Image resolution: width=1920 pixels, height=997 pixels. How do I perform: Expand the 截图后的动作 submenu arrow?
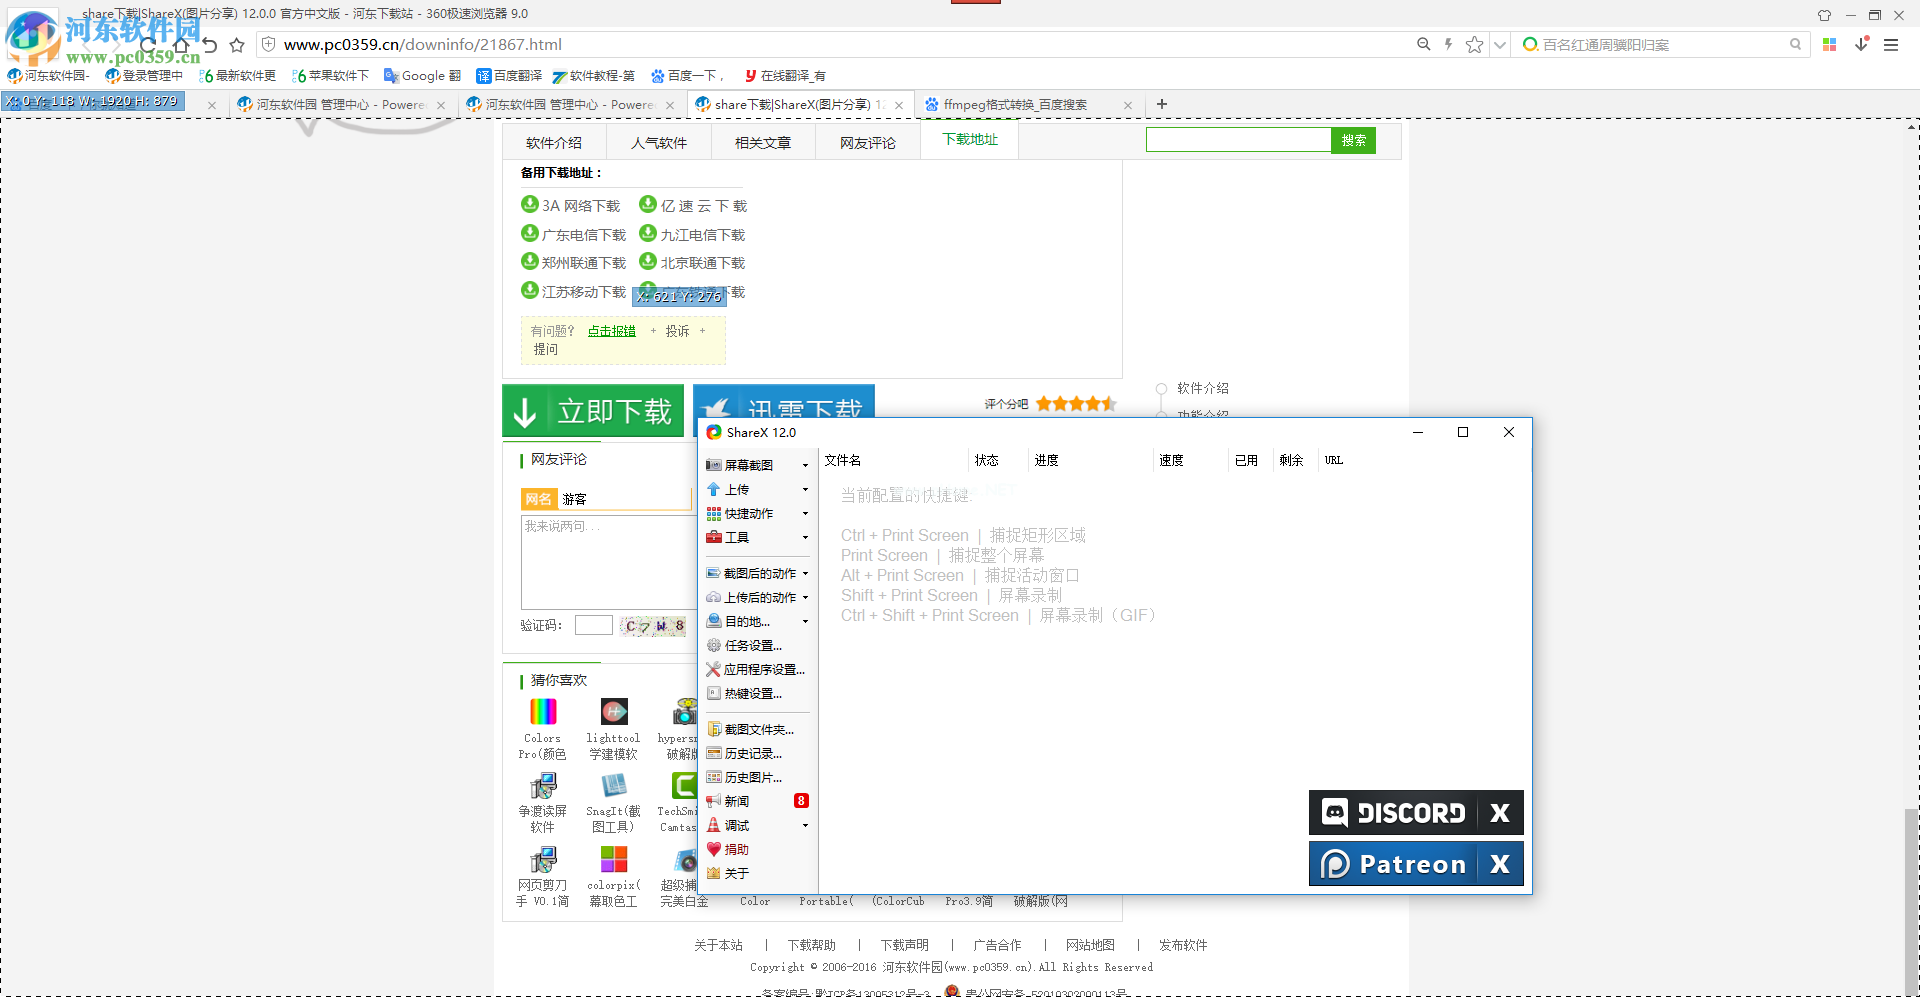click(x=805, y=573)
